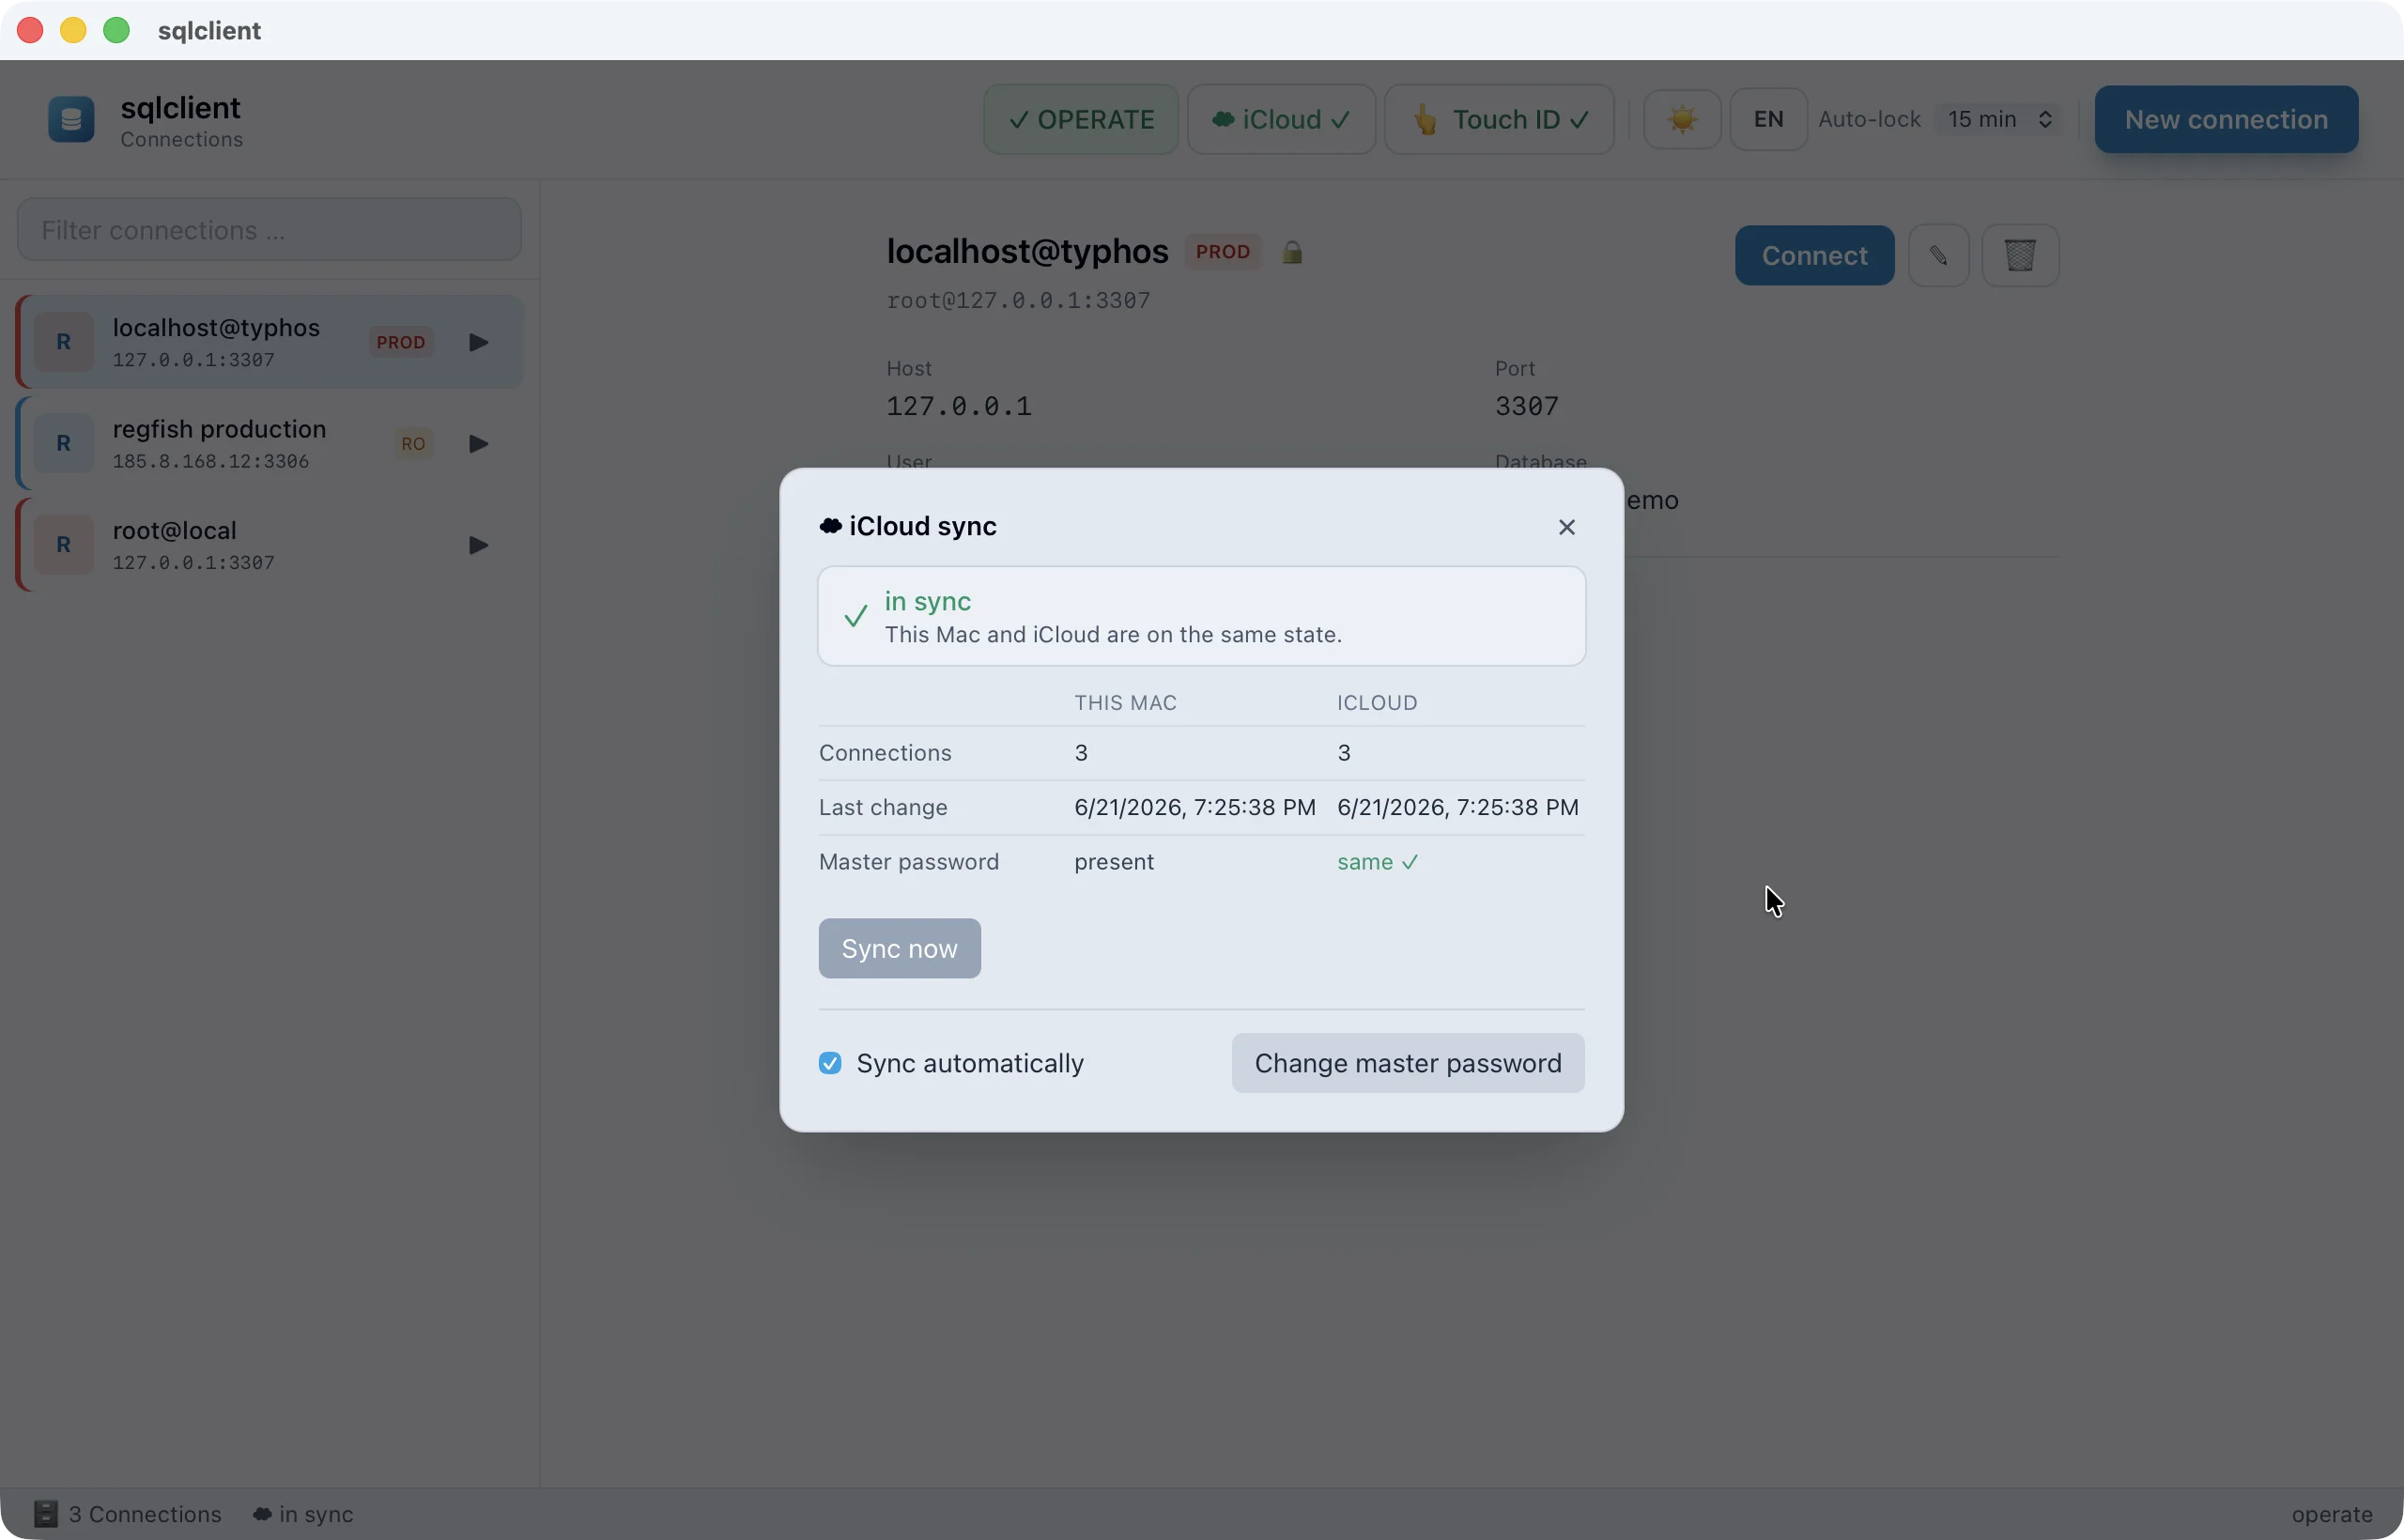The image size is (2404, 1540).
Task: Click the lock icon beside localhost@typhos heading
Action: coord(1292,252)
